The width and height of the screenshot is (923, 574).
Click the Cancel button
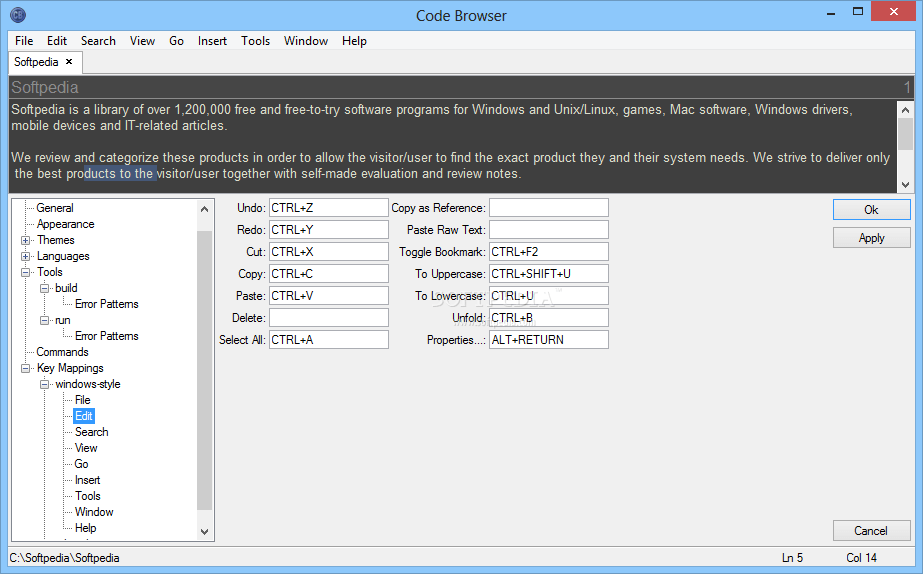871,530
